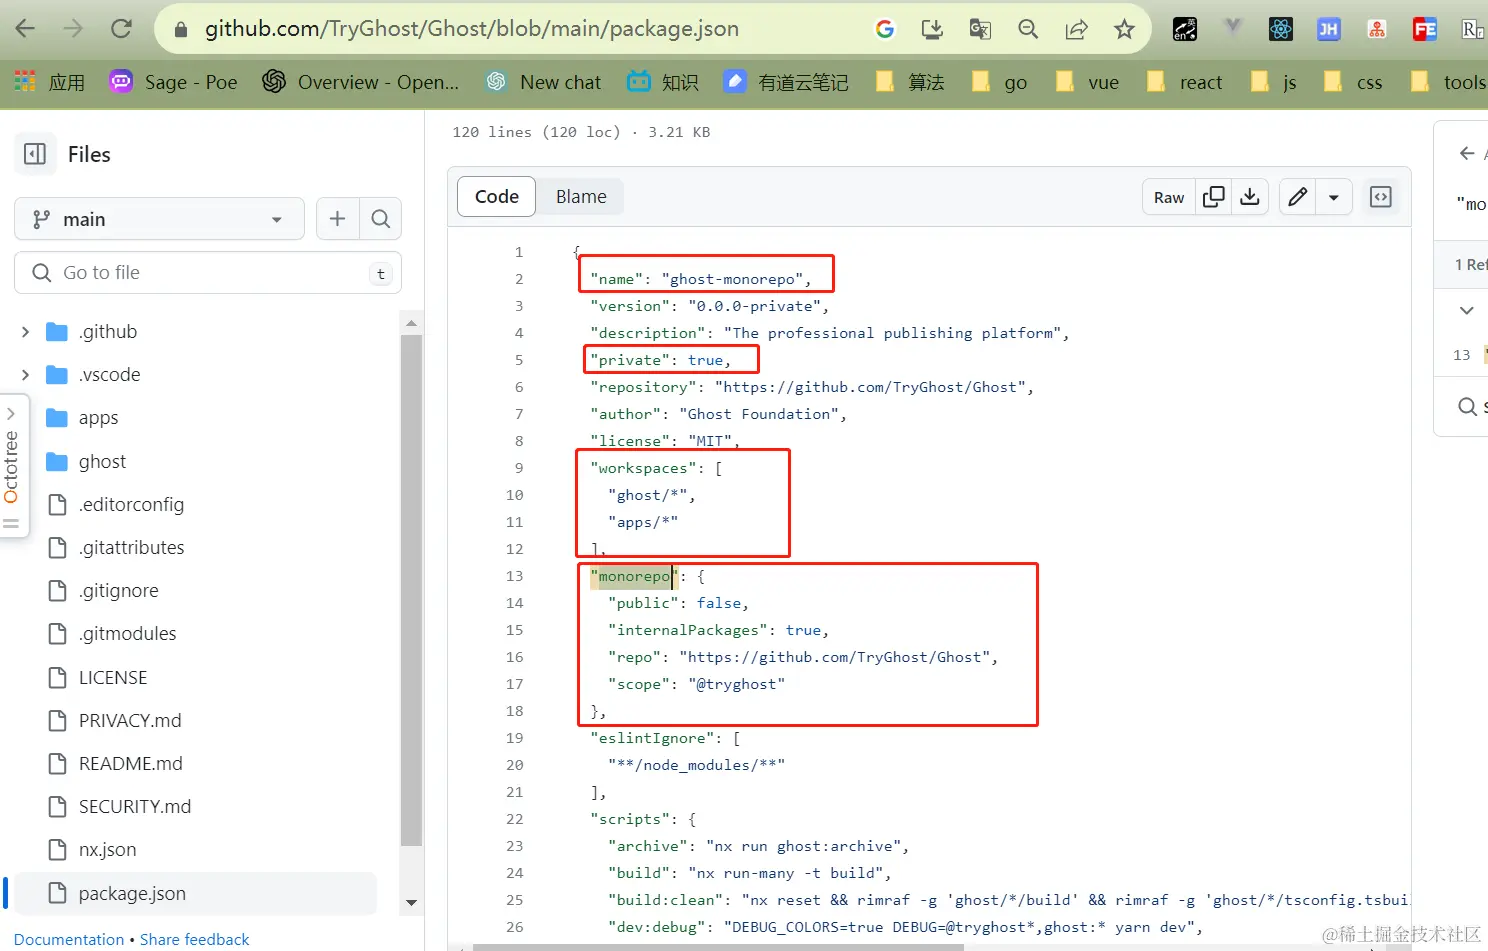Open the js bookmarks folder

(x=1274, y=82)
